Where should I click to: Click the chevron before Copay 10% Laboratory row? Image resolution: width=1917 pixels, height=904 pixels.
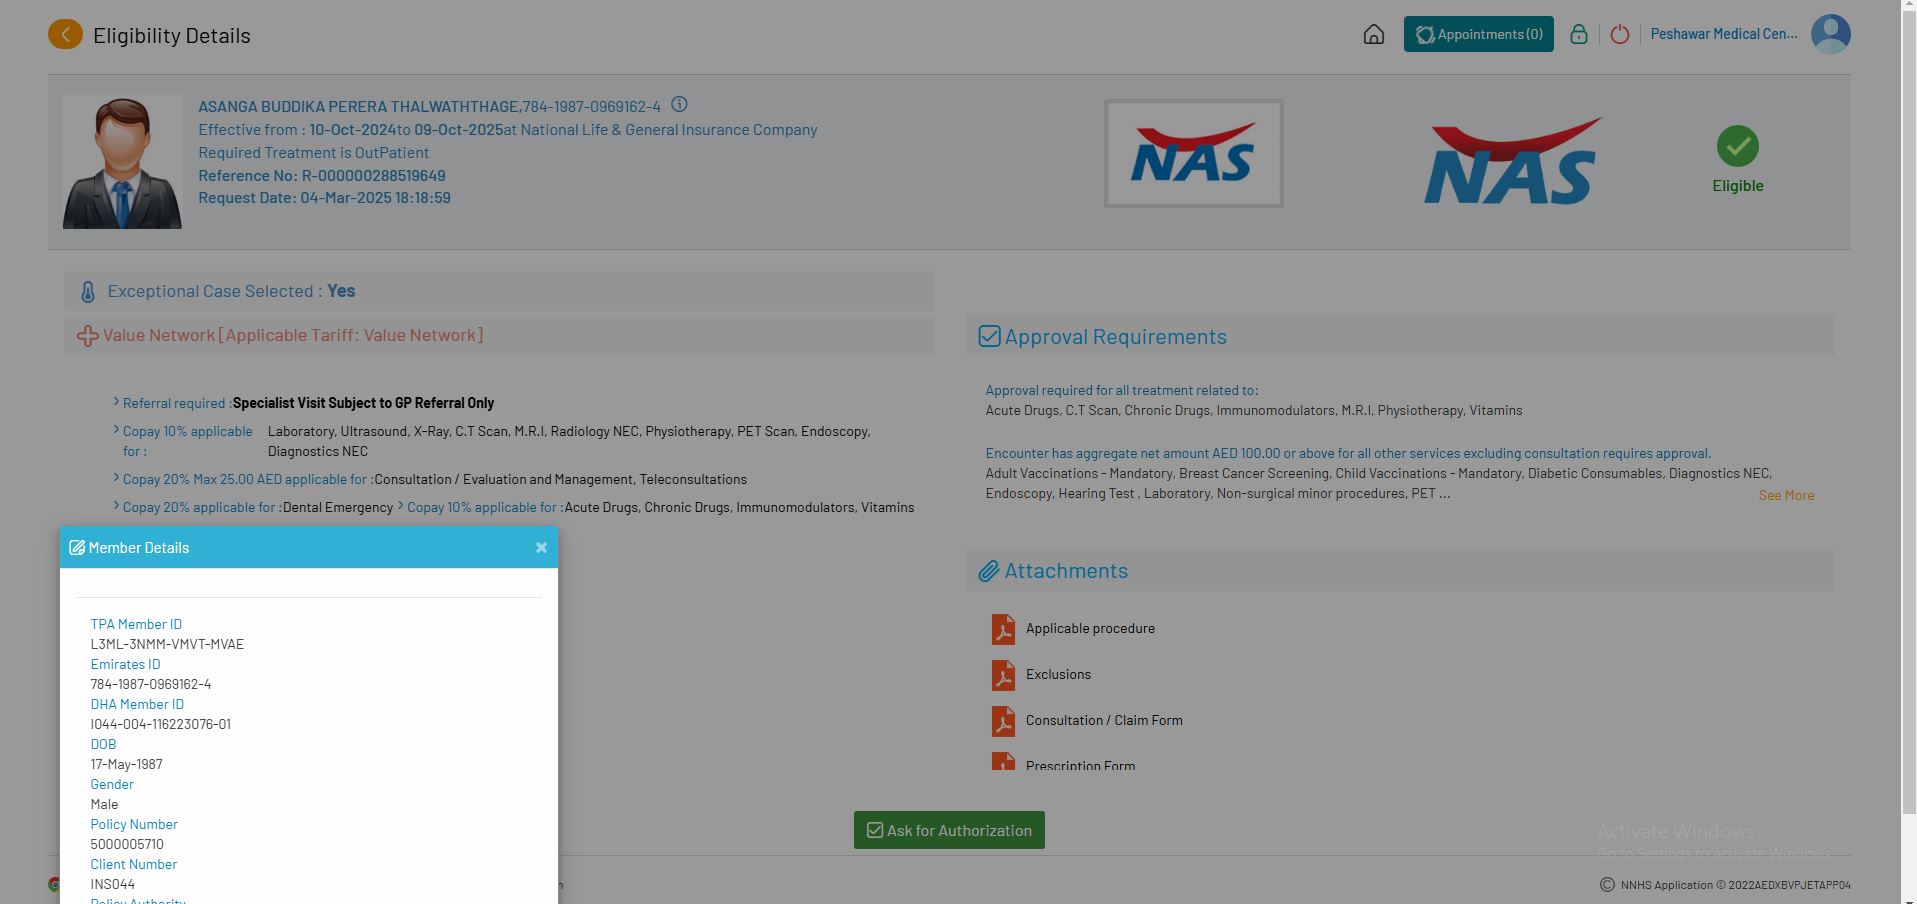(116, 430)
